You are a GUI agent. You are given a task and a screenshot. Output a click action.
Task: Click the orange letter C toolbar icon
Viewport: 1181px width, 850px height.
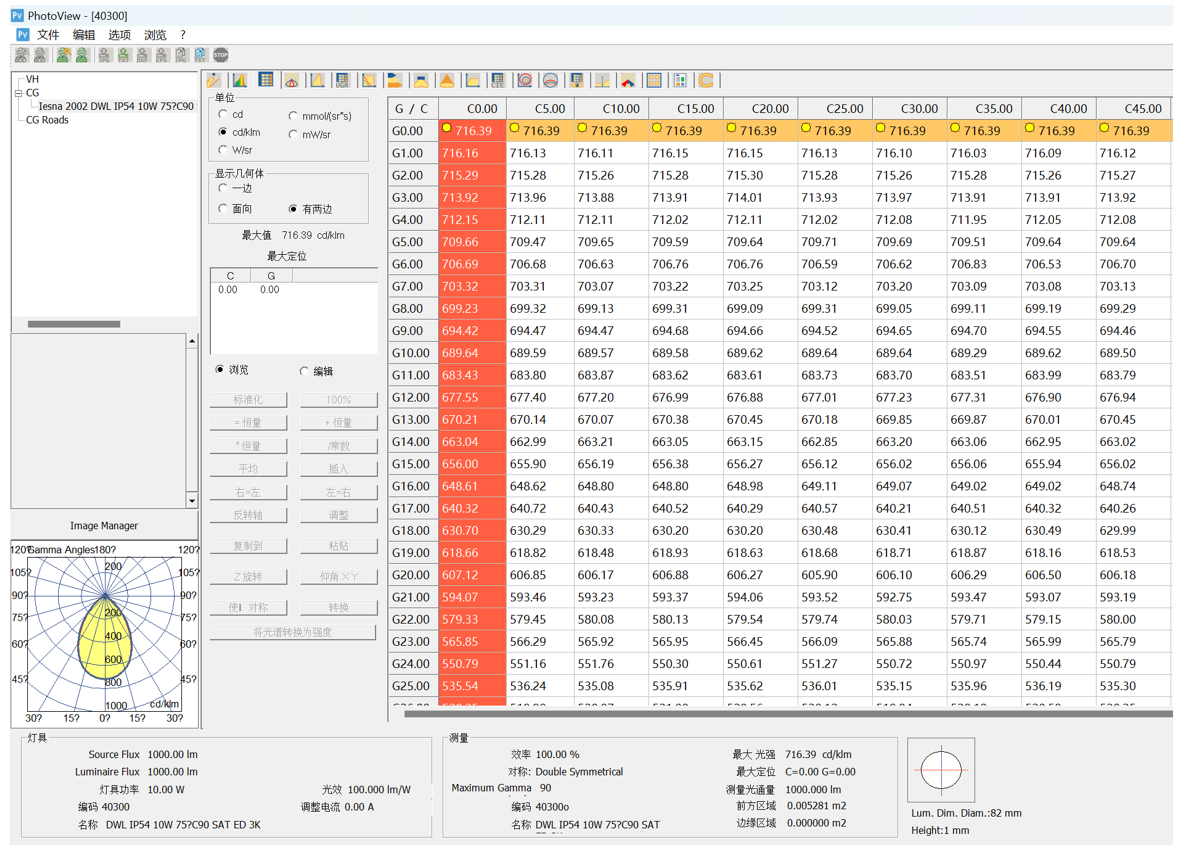706,81
